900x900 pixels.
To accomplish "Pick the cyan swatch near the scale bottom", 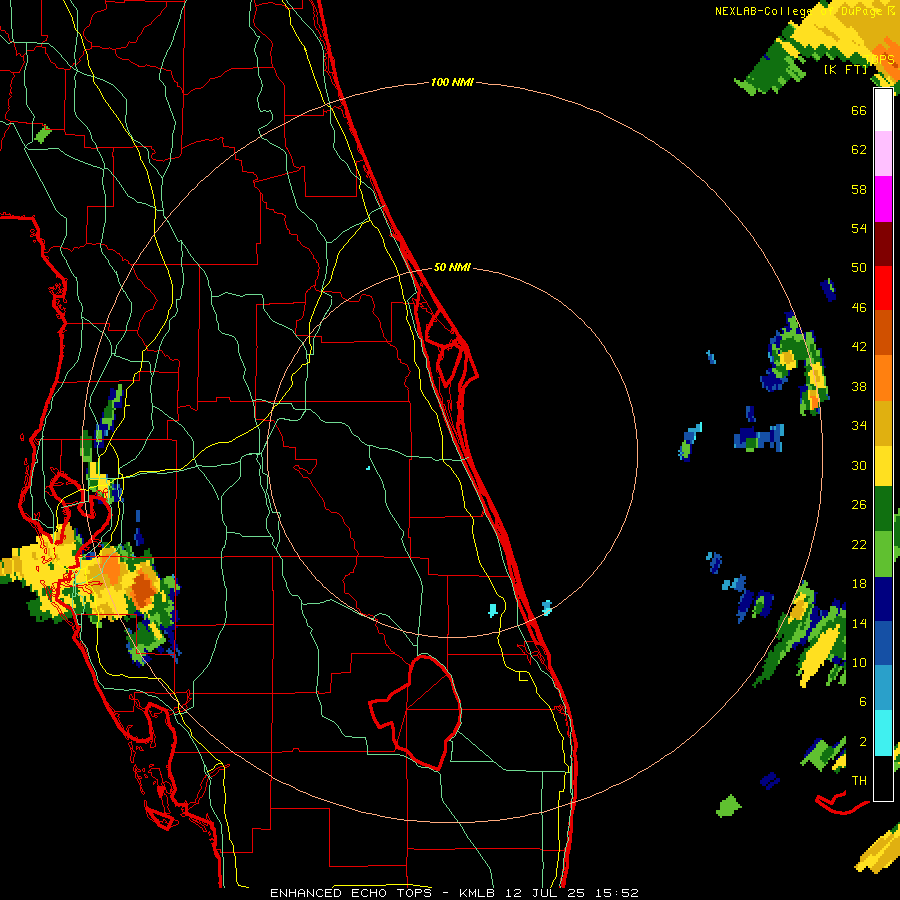I will pyautogui.click(x=883, y=733).
